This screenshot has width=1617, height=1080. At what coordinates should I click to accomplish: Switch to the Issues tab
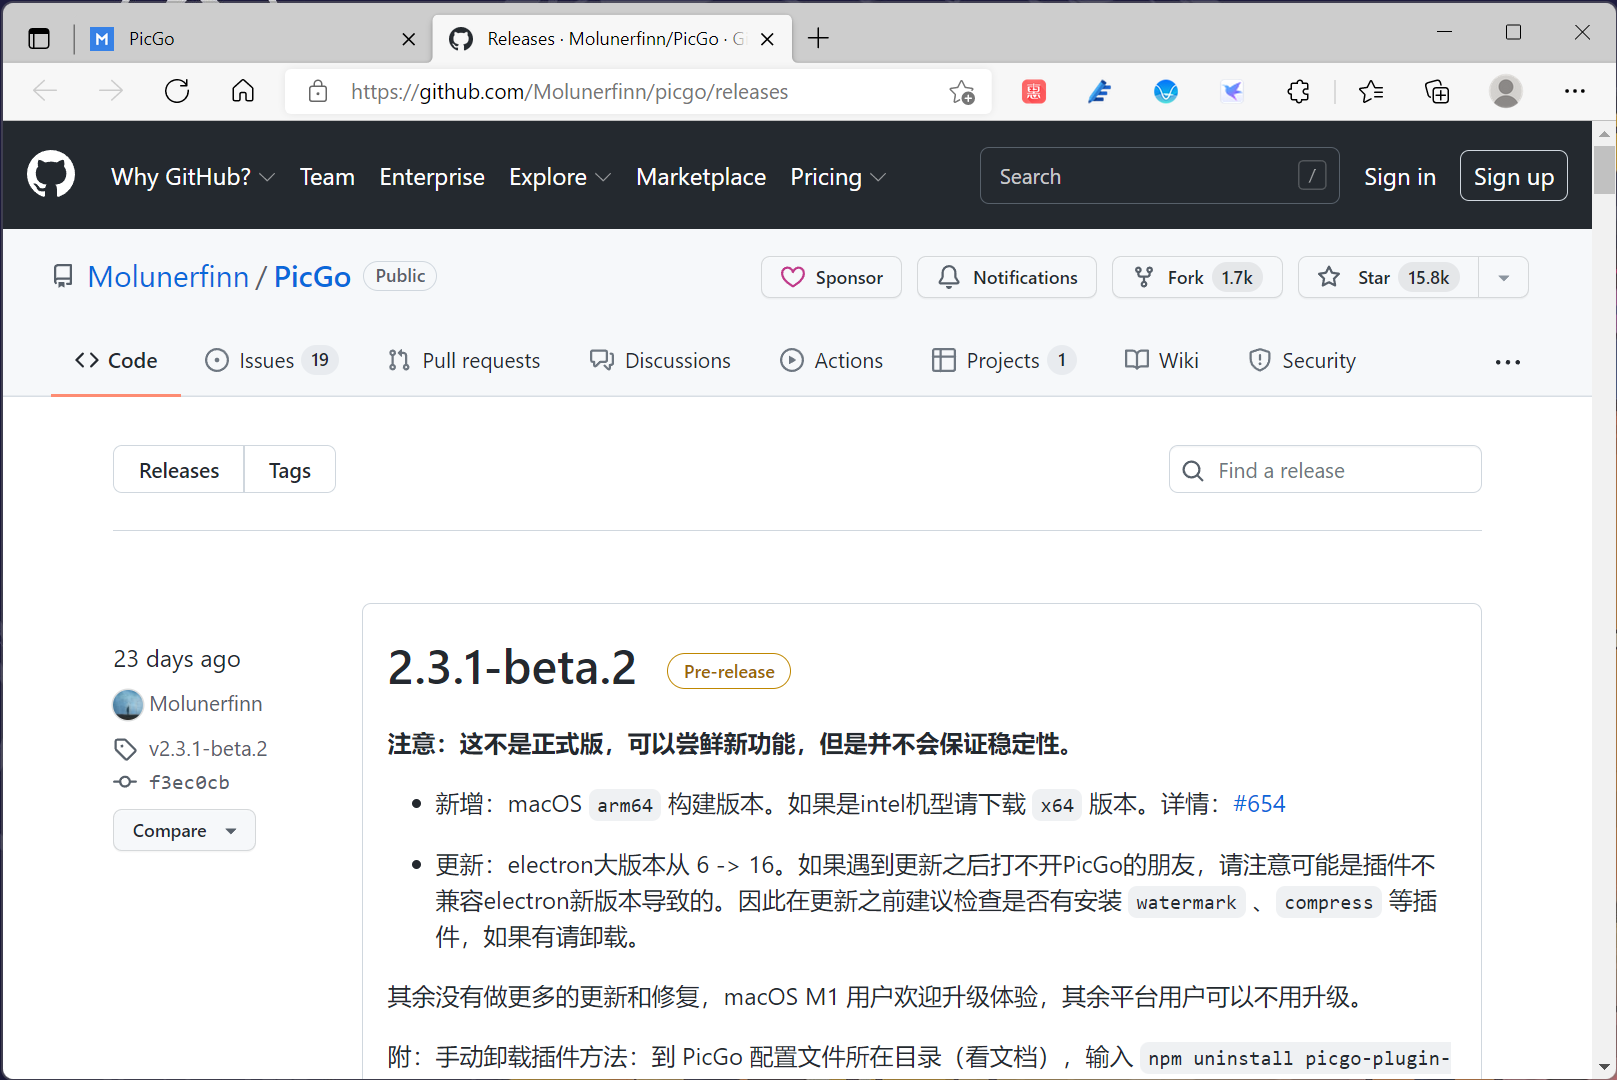tap(262, 360)
